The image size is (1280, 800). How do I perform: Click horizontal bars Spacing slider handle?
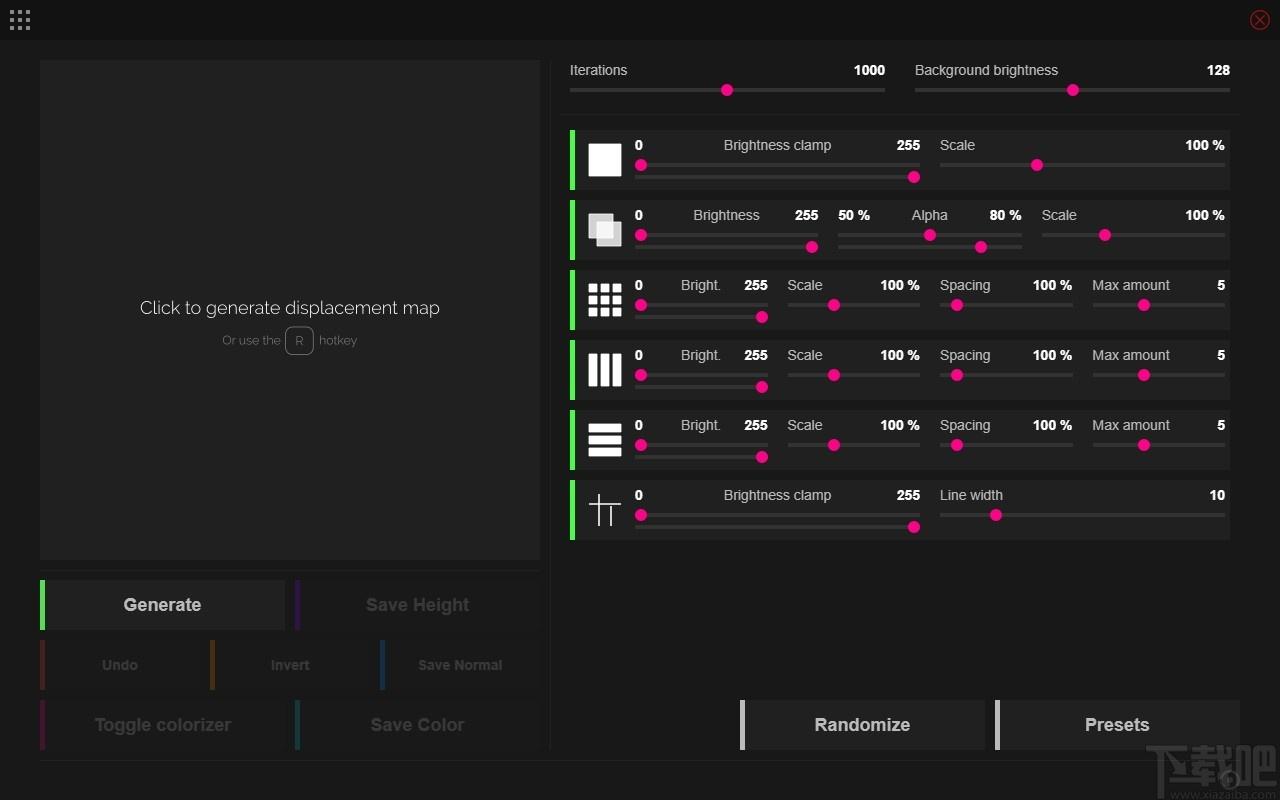(x=957, y=445)
